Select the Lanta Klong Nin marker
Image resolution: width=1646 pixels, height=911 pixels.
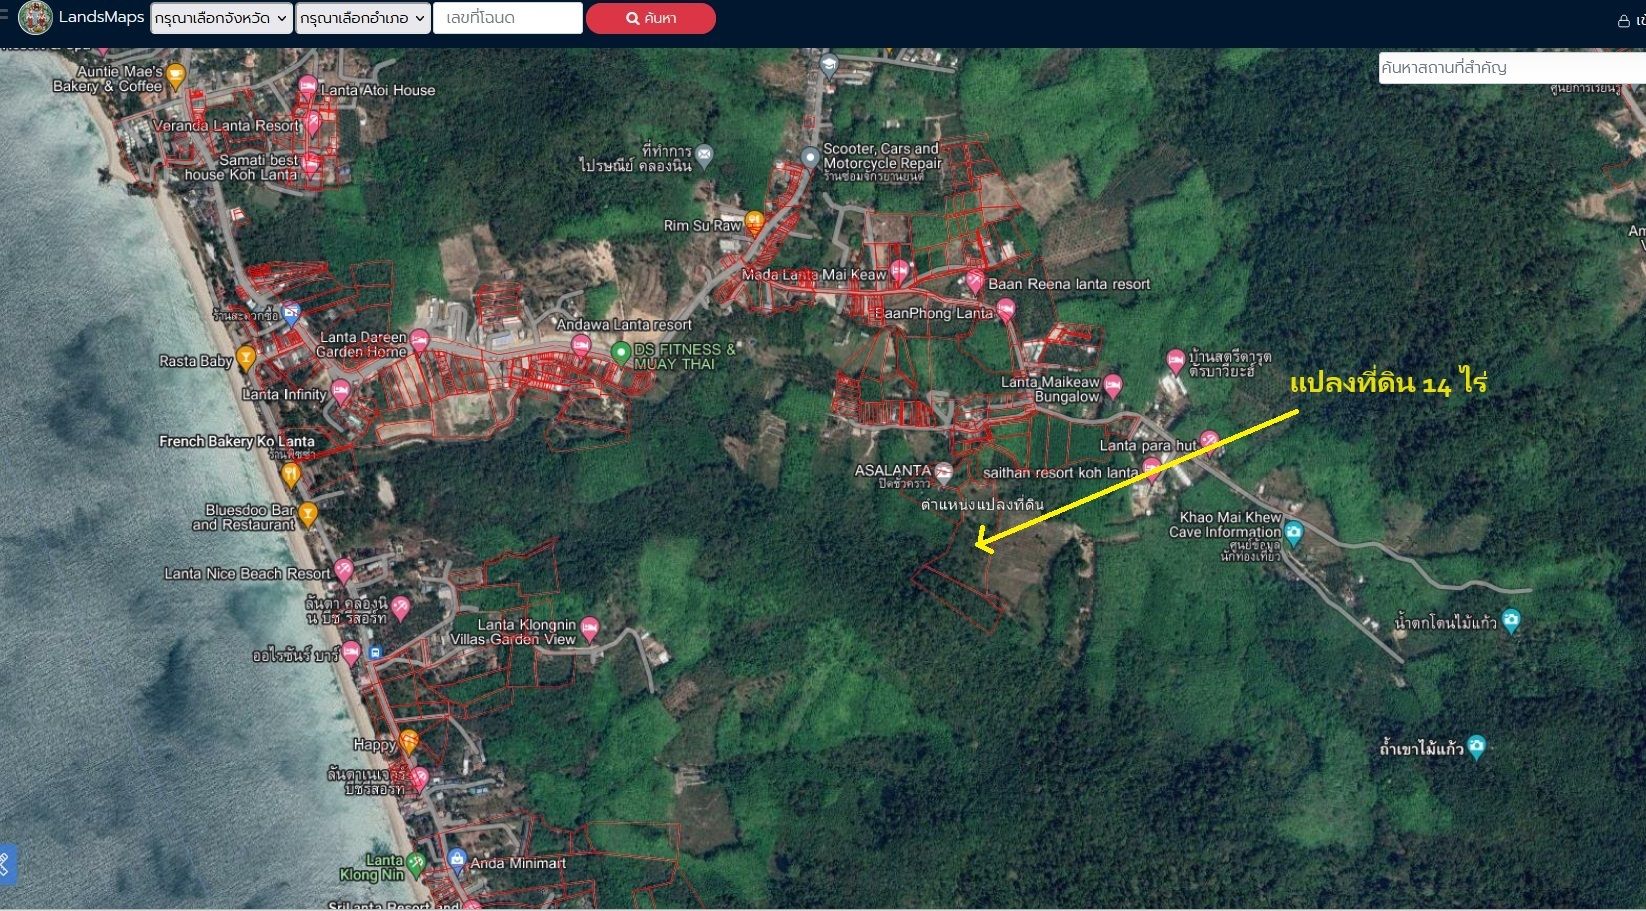pos(416,861)
